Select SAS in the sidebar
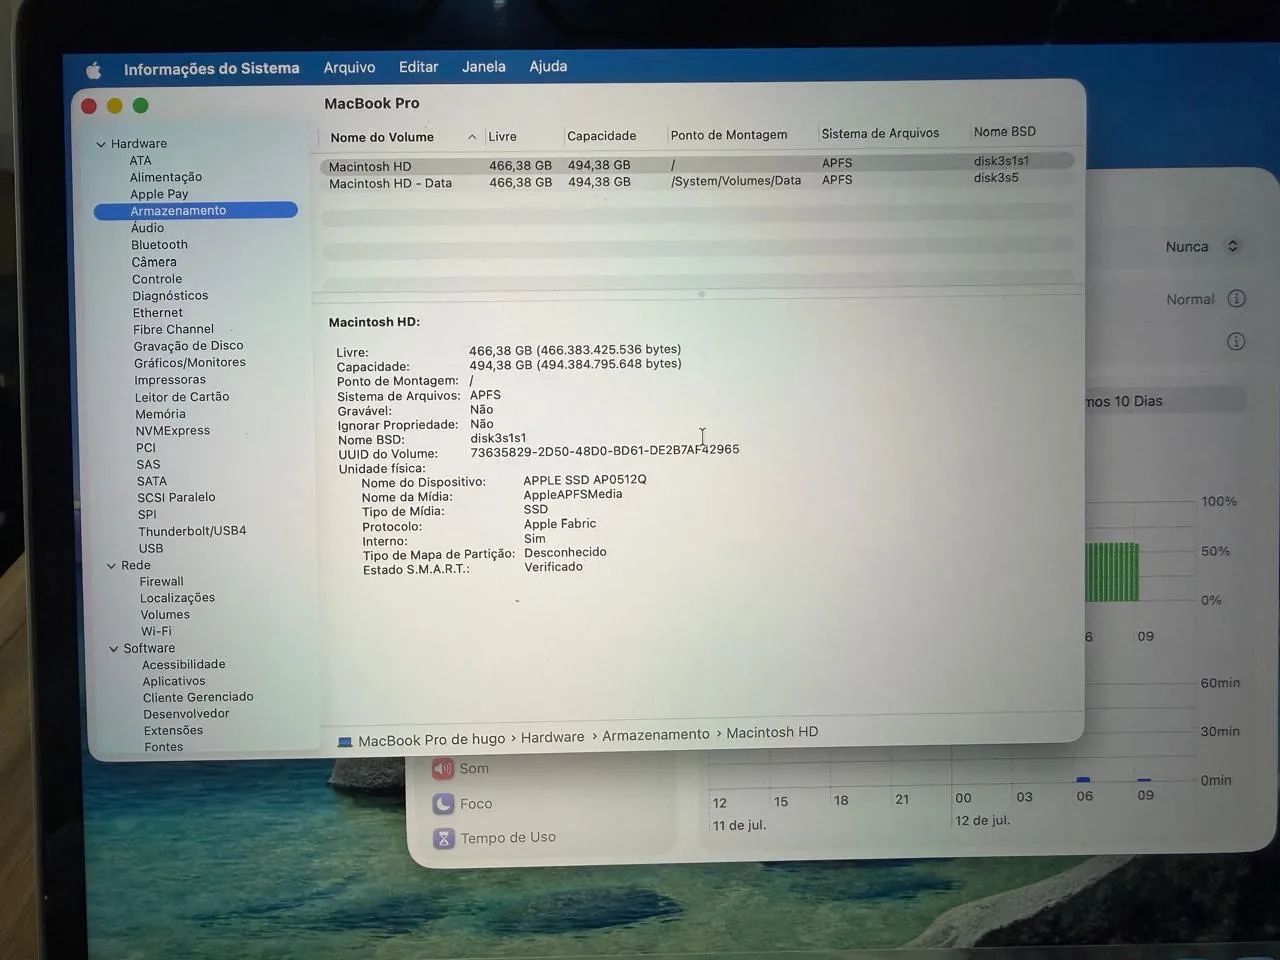1280x960 pixels. click(x=148, y=465)
